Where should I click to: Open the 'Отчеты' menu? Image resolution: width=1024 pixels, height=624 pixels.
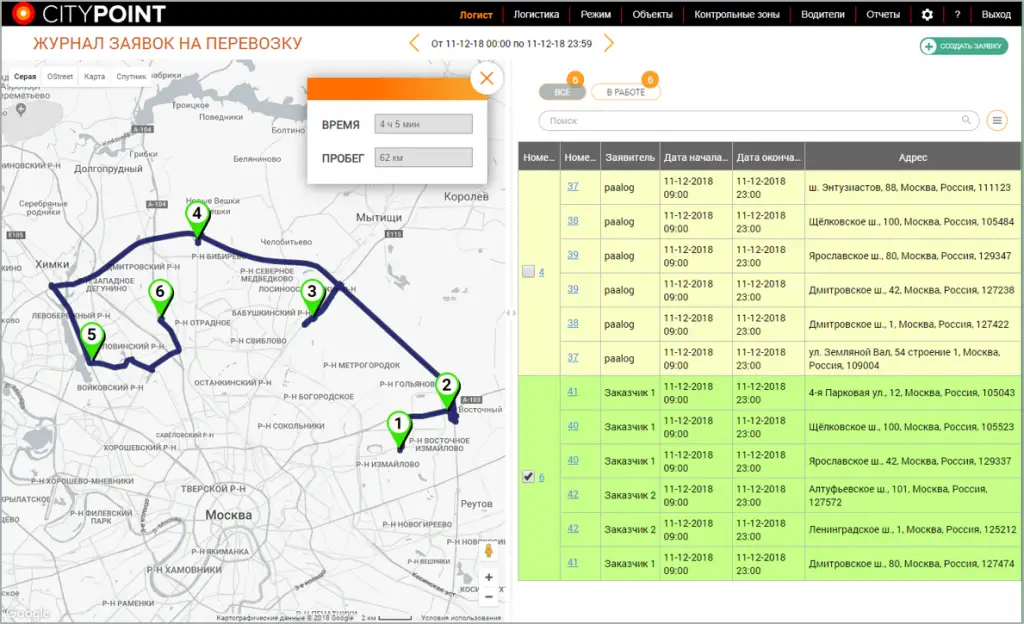tap(883, 15)
